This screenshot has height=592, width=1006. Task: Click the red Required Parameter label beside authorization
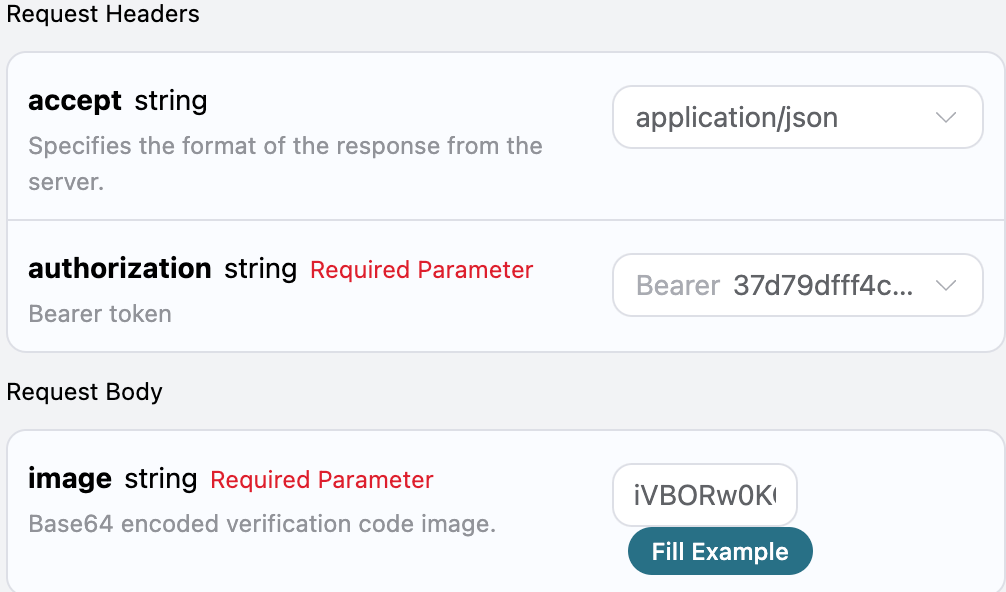421,270
